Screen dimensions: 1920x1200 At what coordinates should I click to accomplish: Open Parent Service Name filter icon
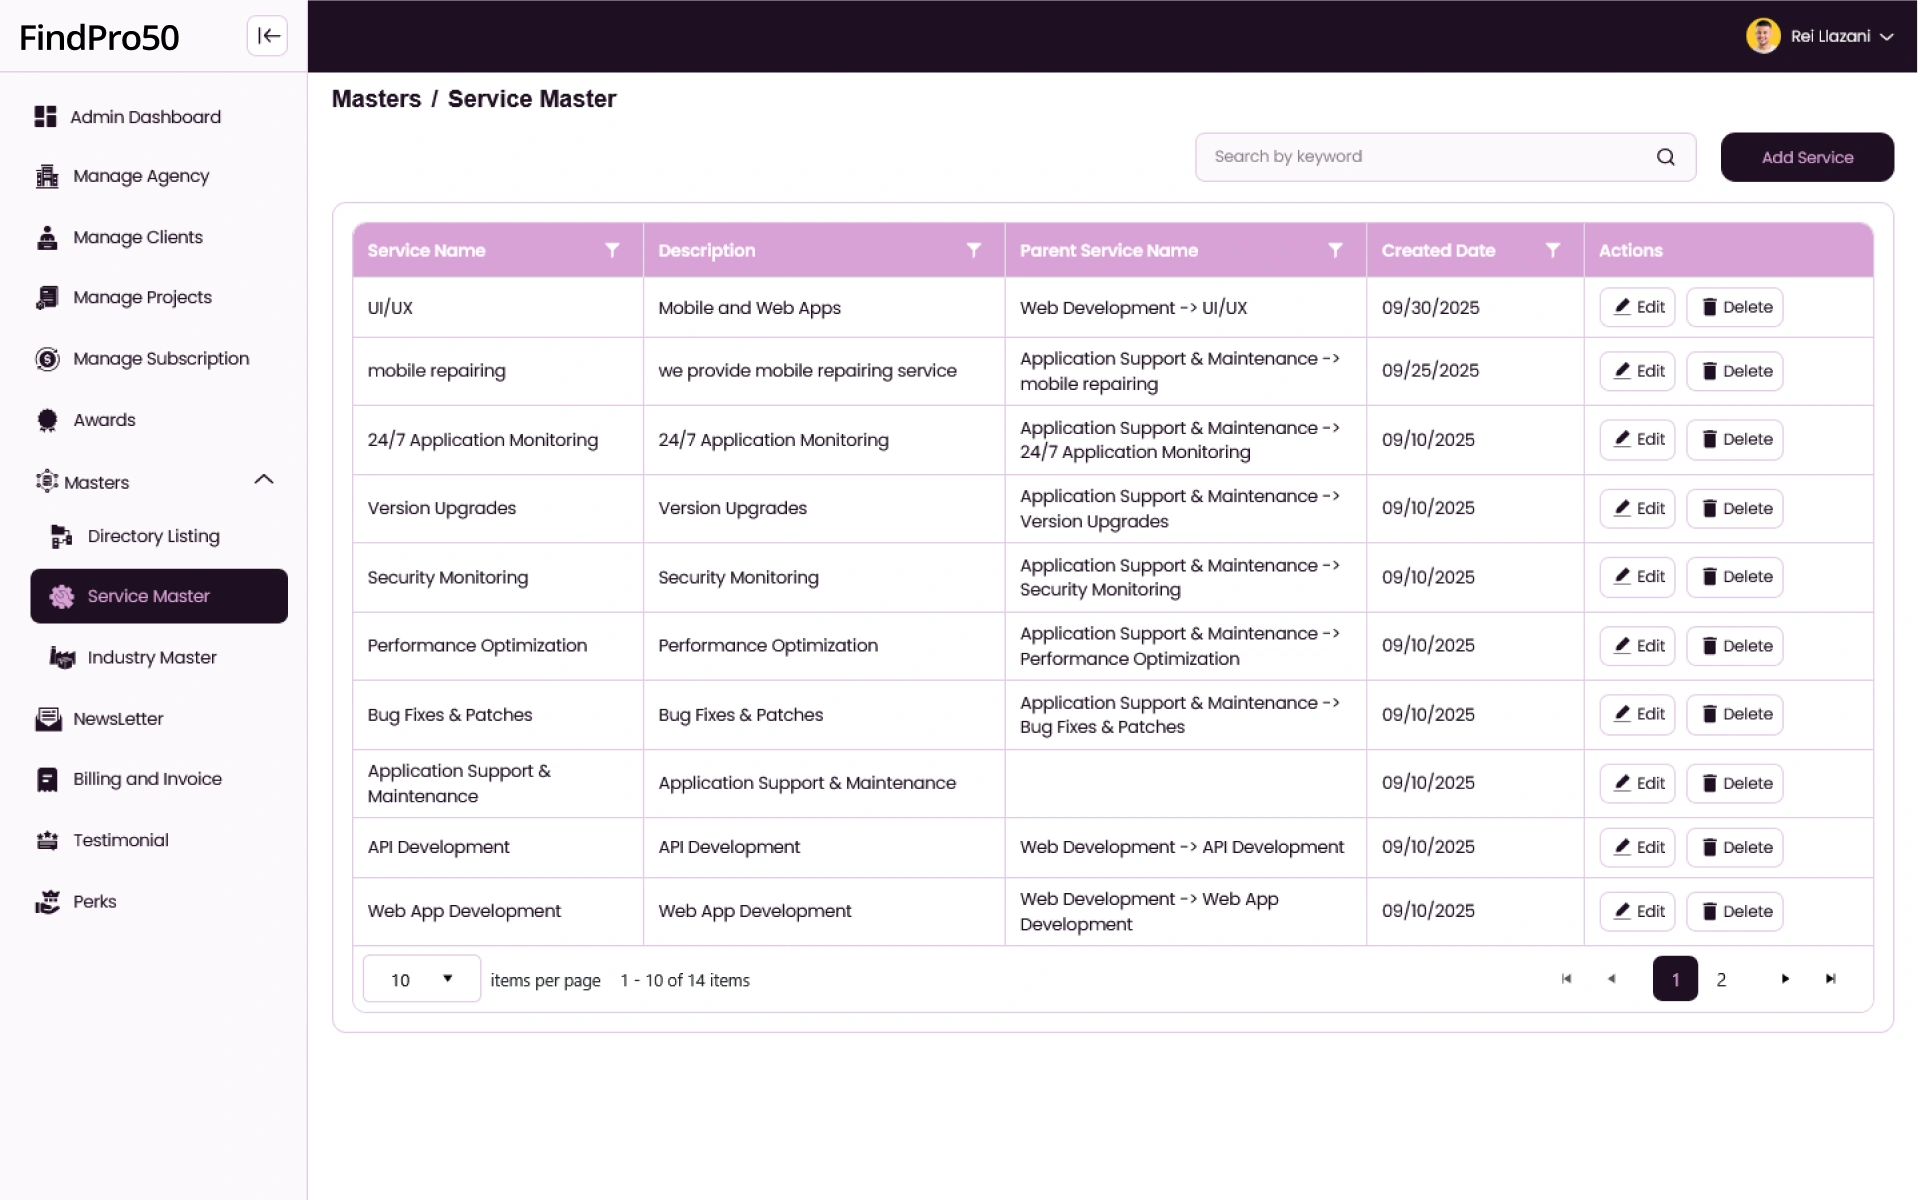[1334, 250]
